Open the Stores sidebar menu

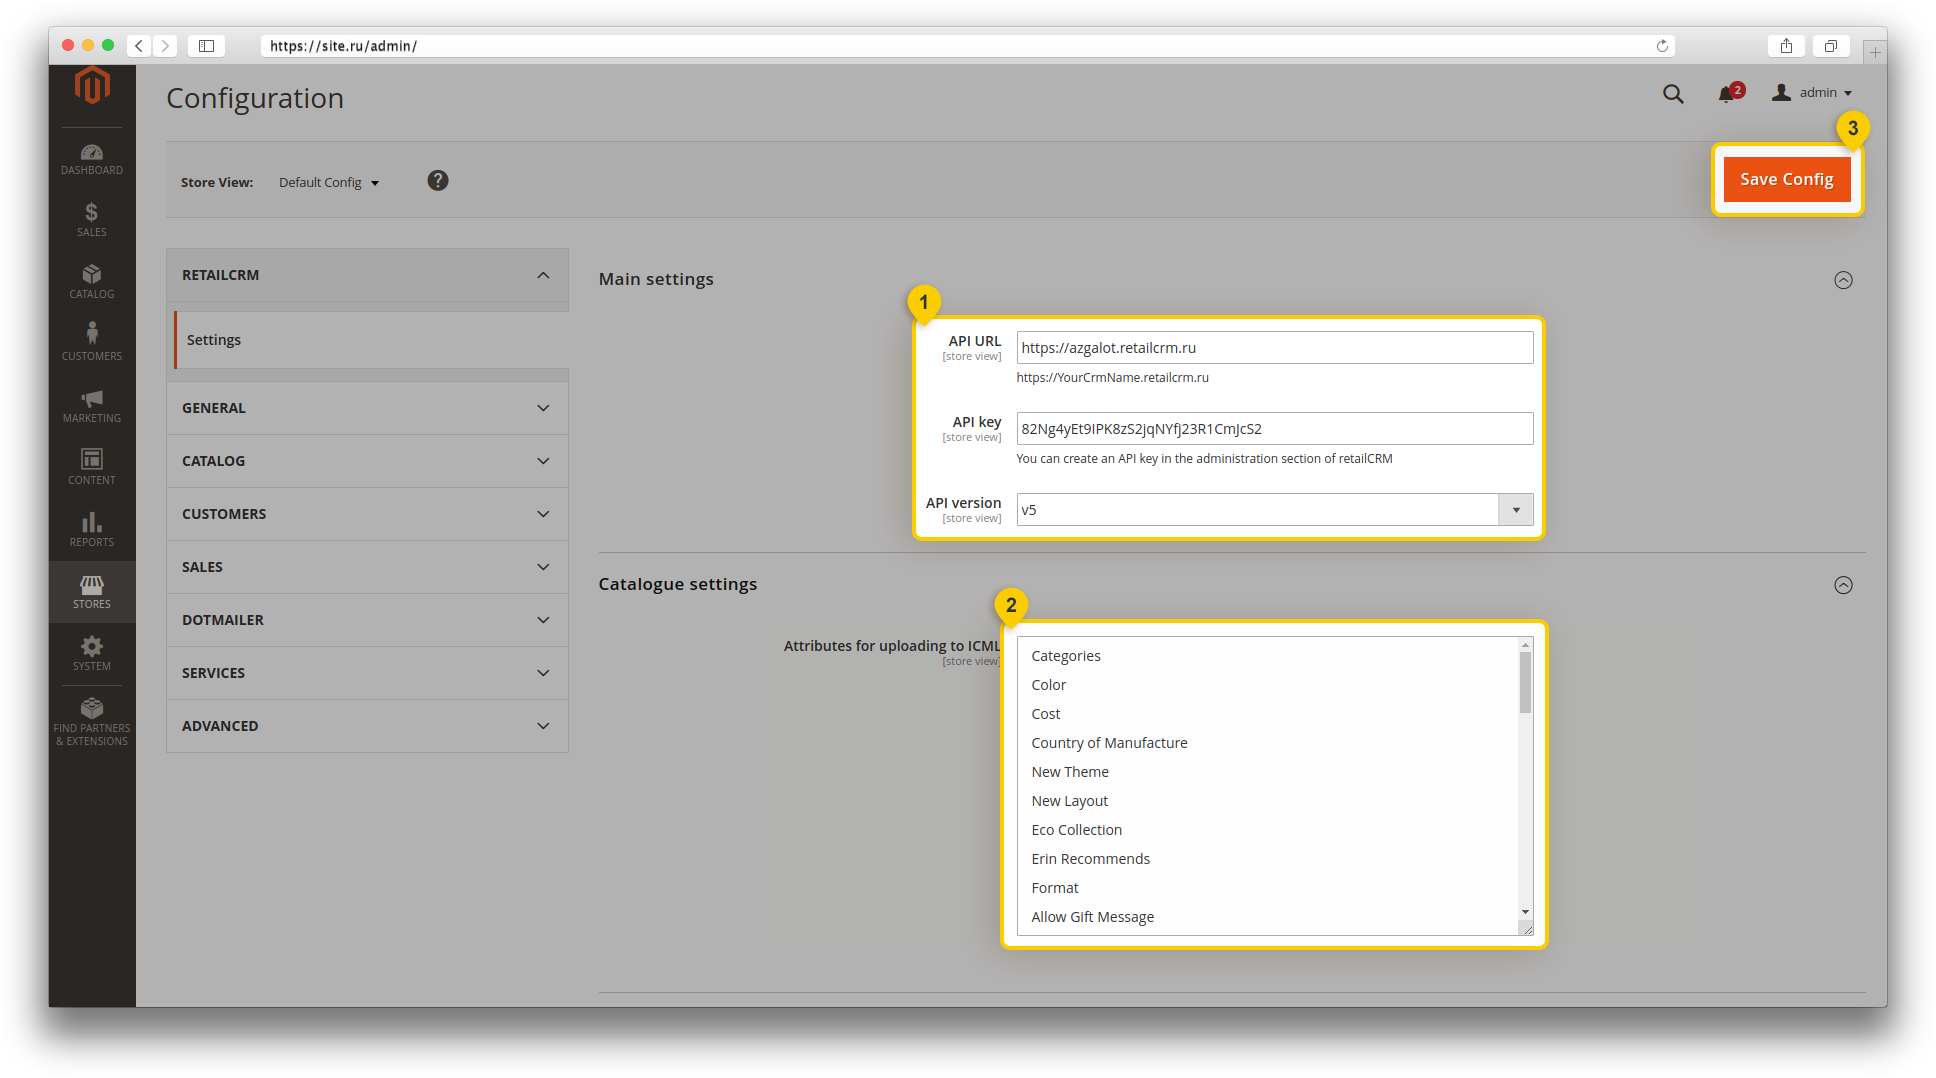point(92,591)
